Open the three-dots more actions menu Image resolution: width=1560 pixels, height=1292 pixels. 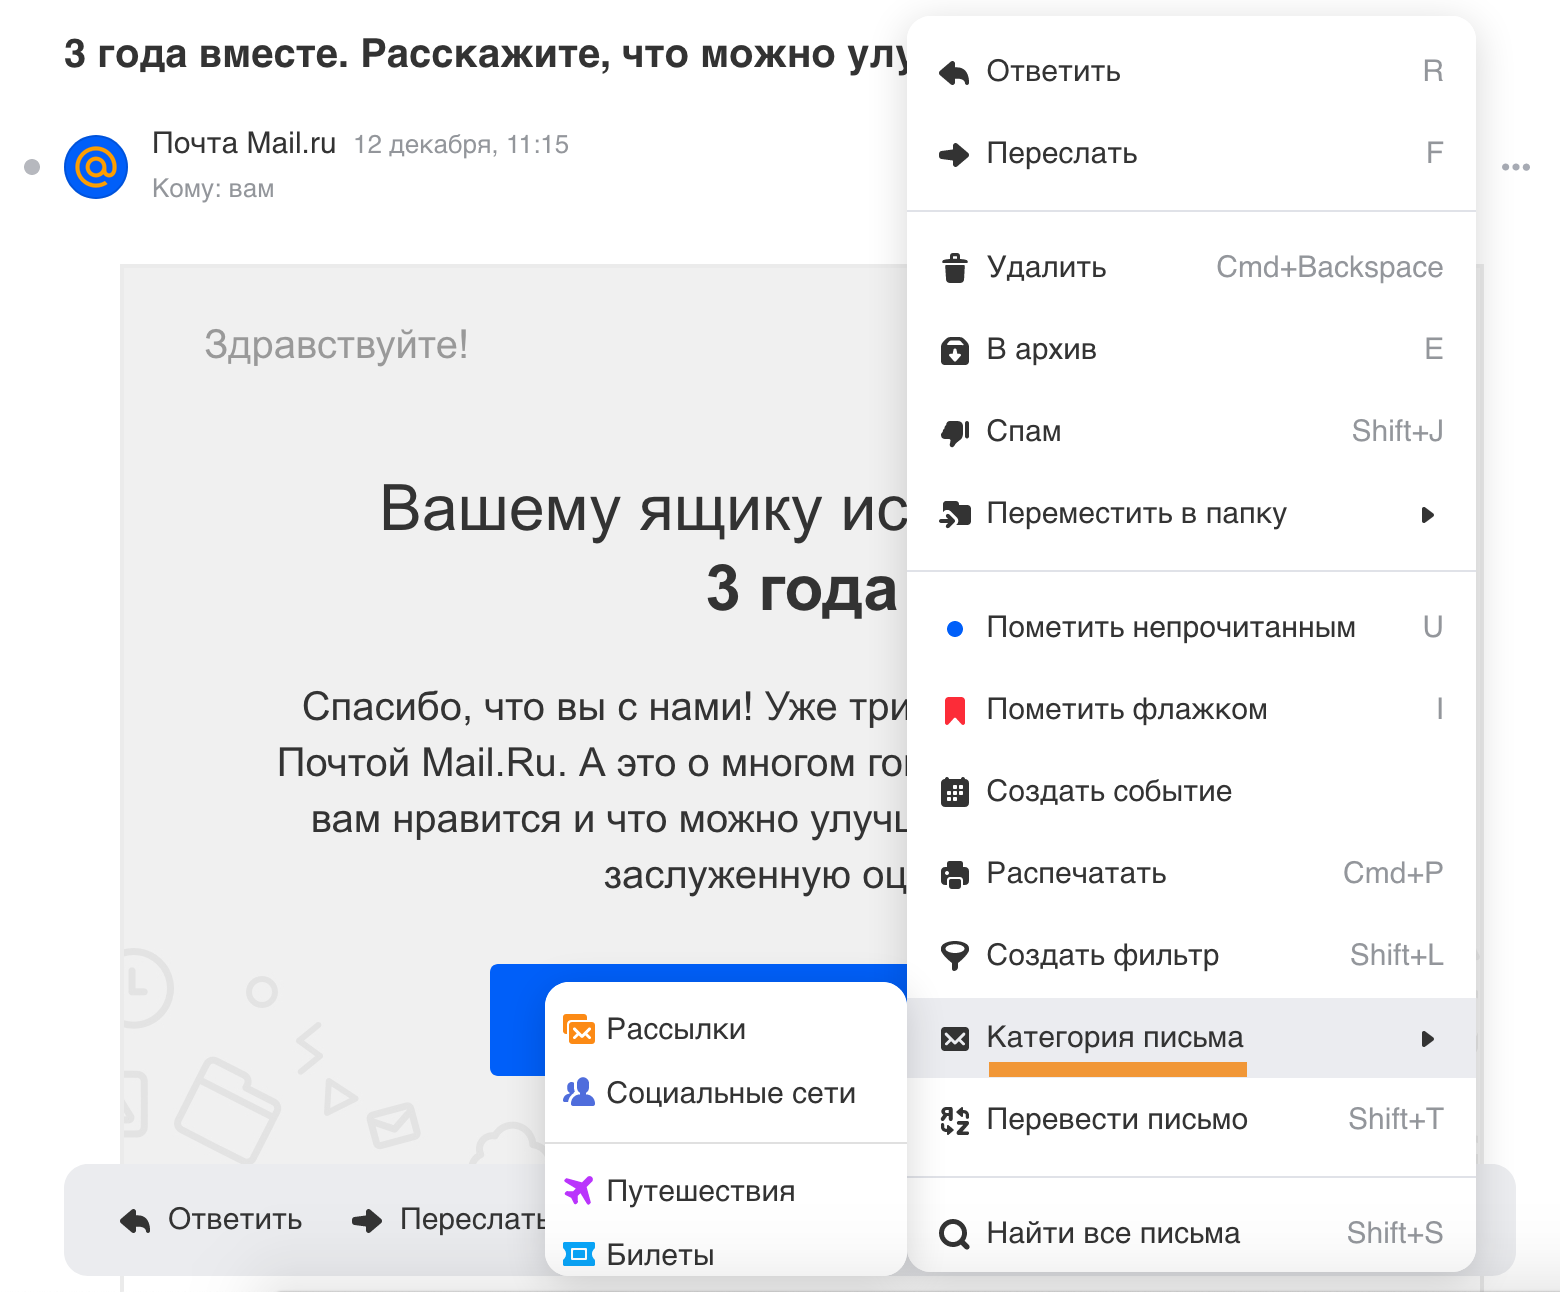point(1516,167)
